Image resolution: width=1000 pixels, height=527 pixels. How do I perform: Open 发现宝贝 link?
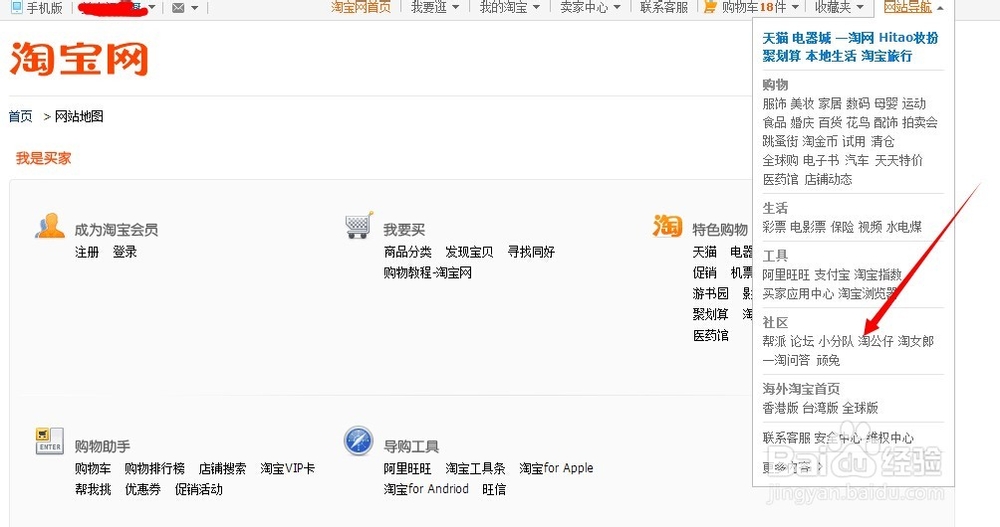(x=469, y=251)
